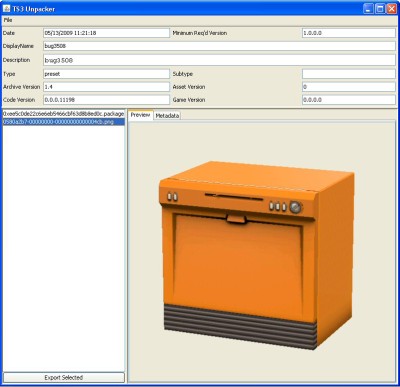Click the Archive Version field
This screenshot has width=400, height=387.
tap(106, 87)
